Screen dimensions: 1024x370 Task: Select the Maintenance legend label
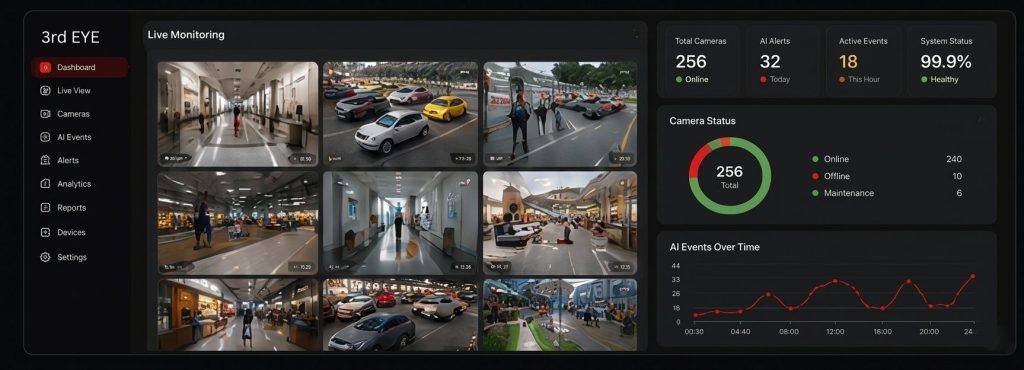coord(849,193)
